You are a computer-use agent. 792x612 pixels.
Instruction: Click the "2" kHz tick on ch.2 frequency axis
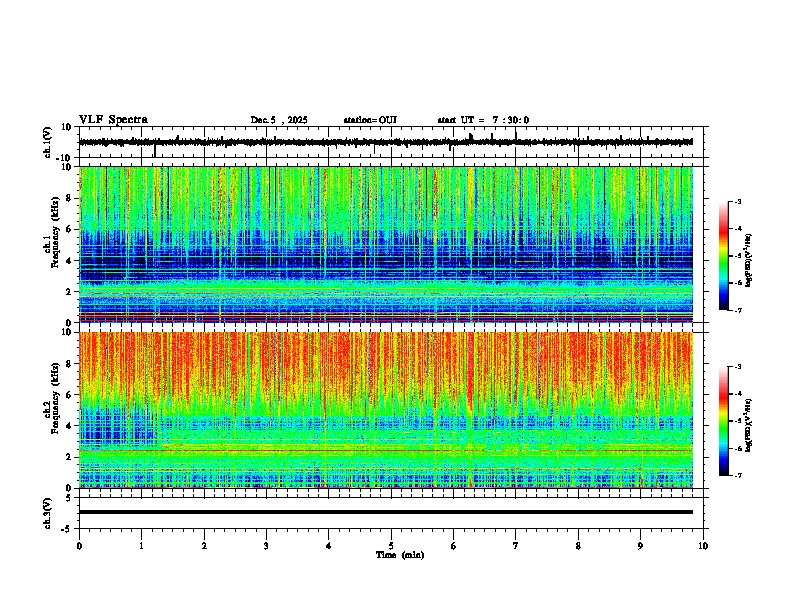point(70,457)
